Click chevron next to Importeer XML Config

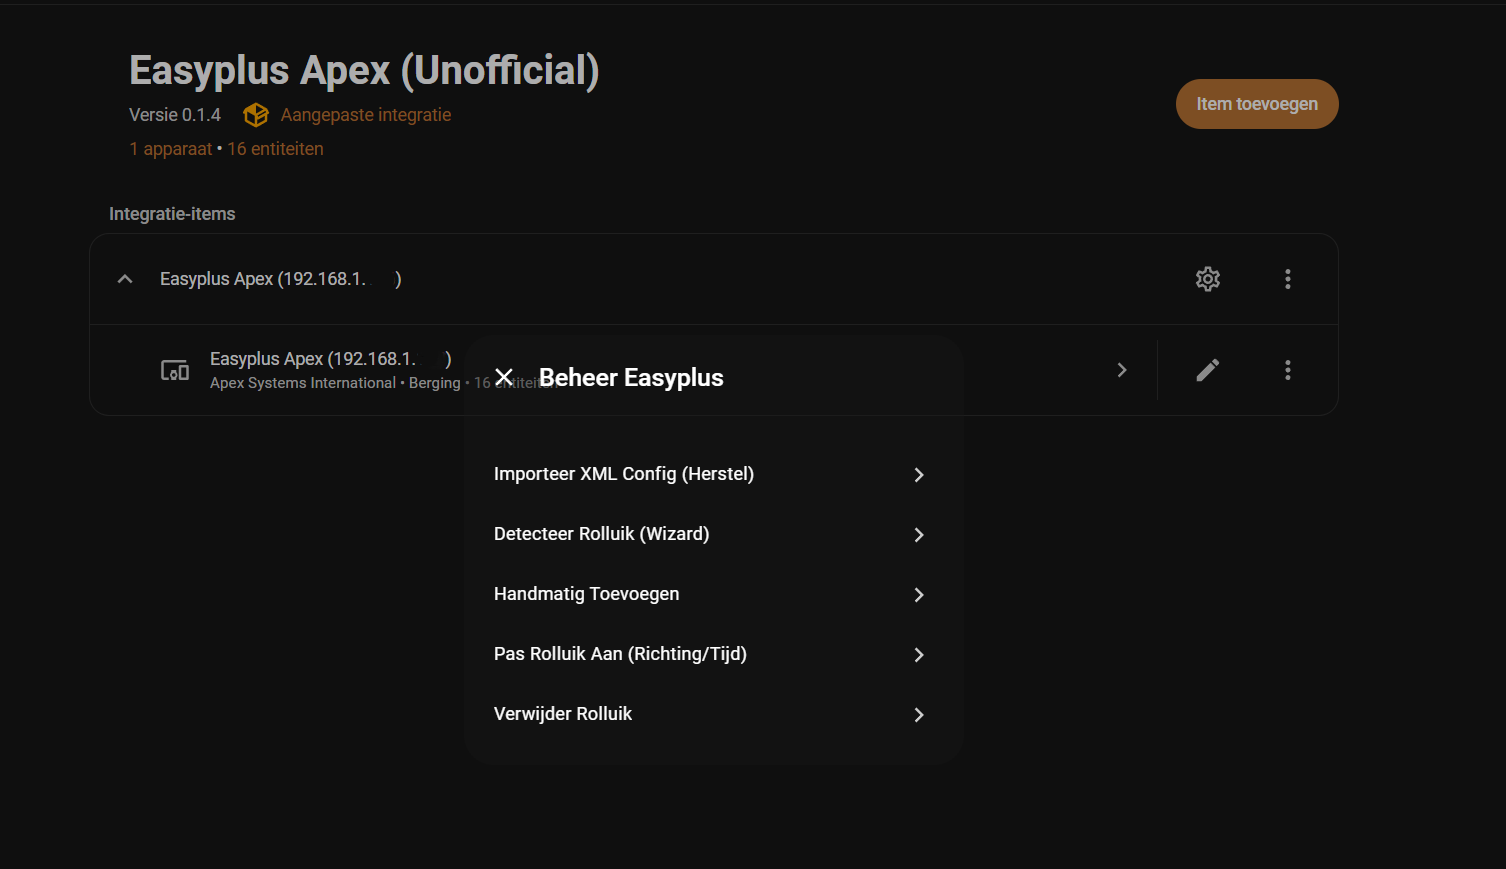point(919,475)
